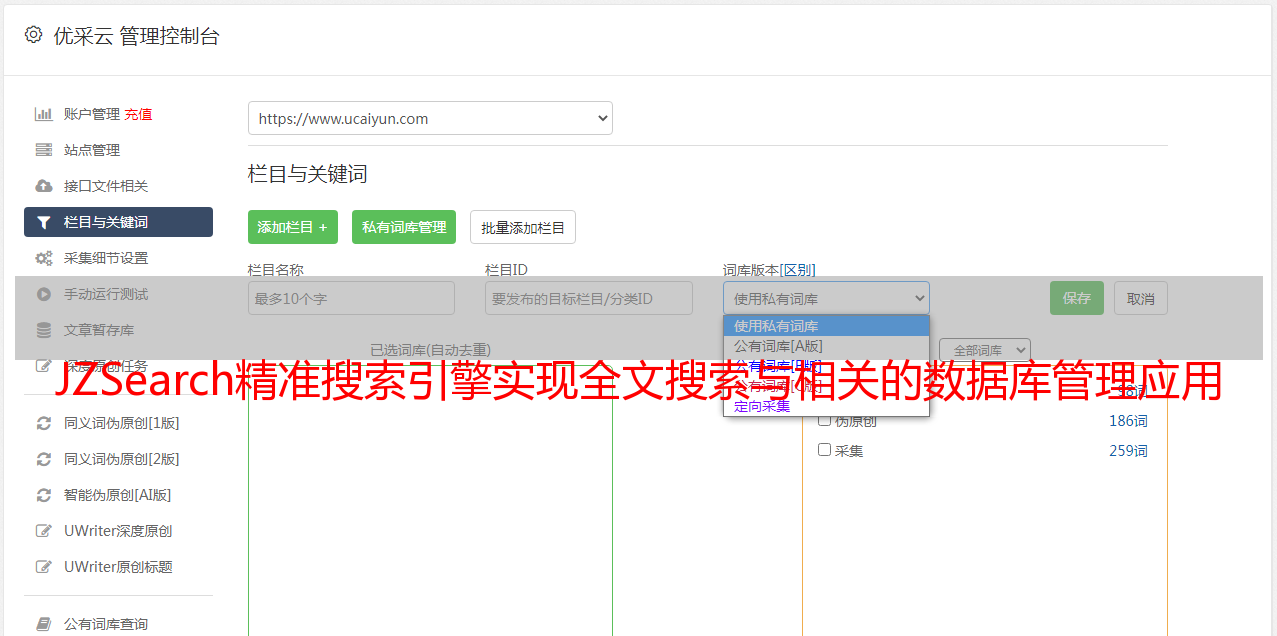Click the 已选词库(自动去重) label
1277x636 pixels.
(430, 350)
